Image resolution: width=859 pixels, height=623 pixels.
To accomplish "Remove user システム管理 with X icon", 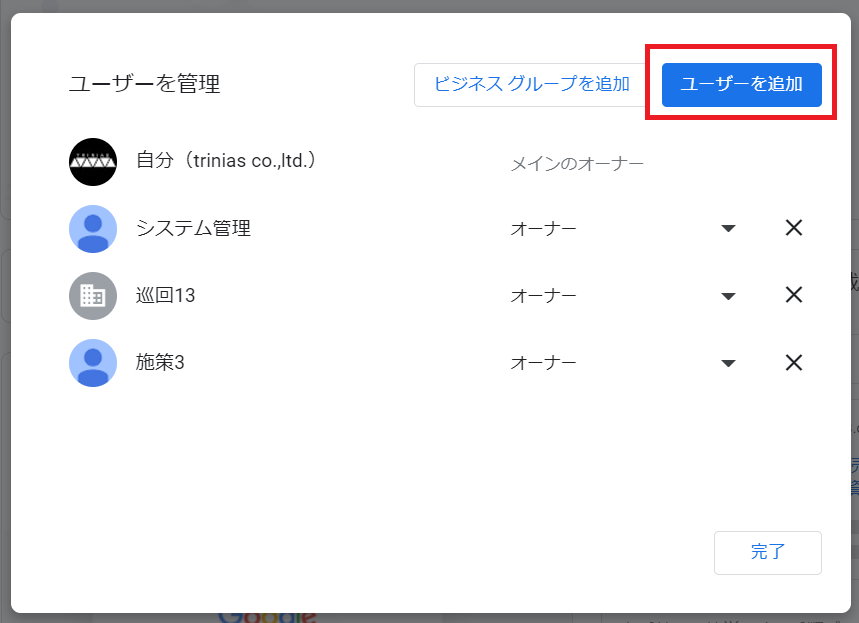I will 794,228.
